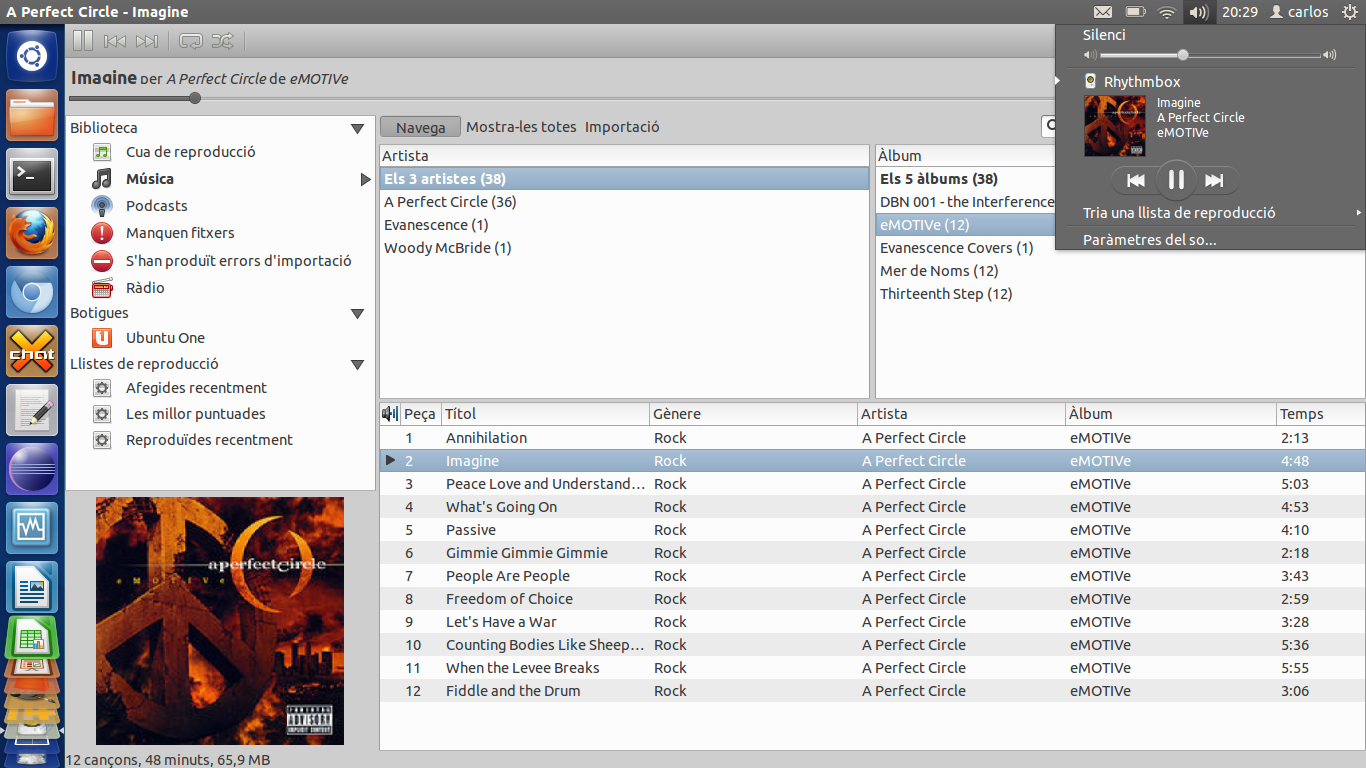Viewport: 1366px width, 768px height.
Task: Click the volume indicator in the top panel
Action: coord(1199,12)
